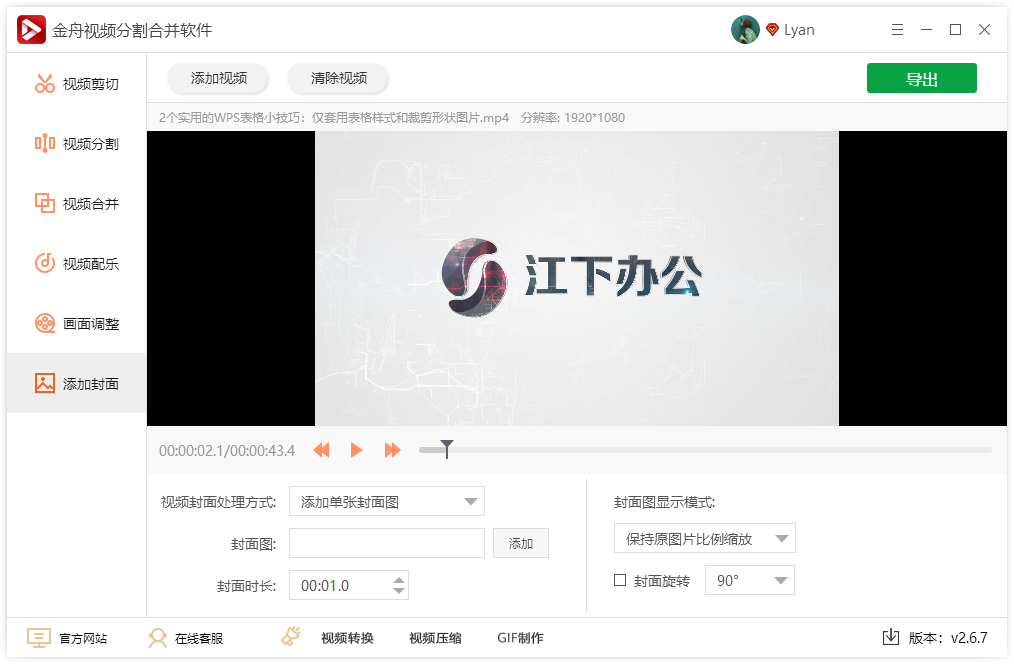This screenshot has width=1014, height=664.
Task: Maximize the window
Action: point(955,30)
